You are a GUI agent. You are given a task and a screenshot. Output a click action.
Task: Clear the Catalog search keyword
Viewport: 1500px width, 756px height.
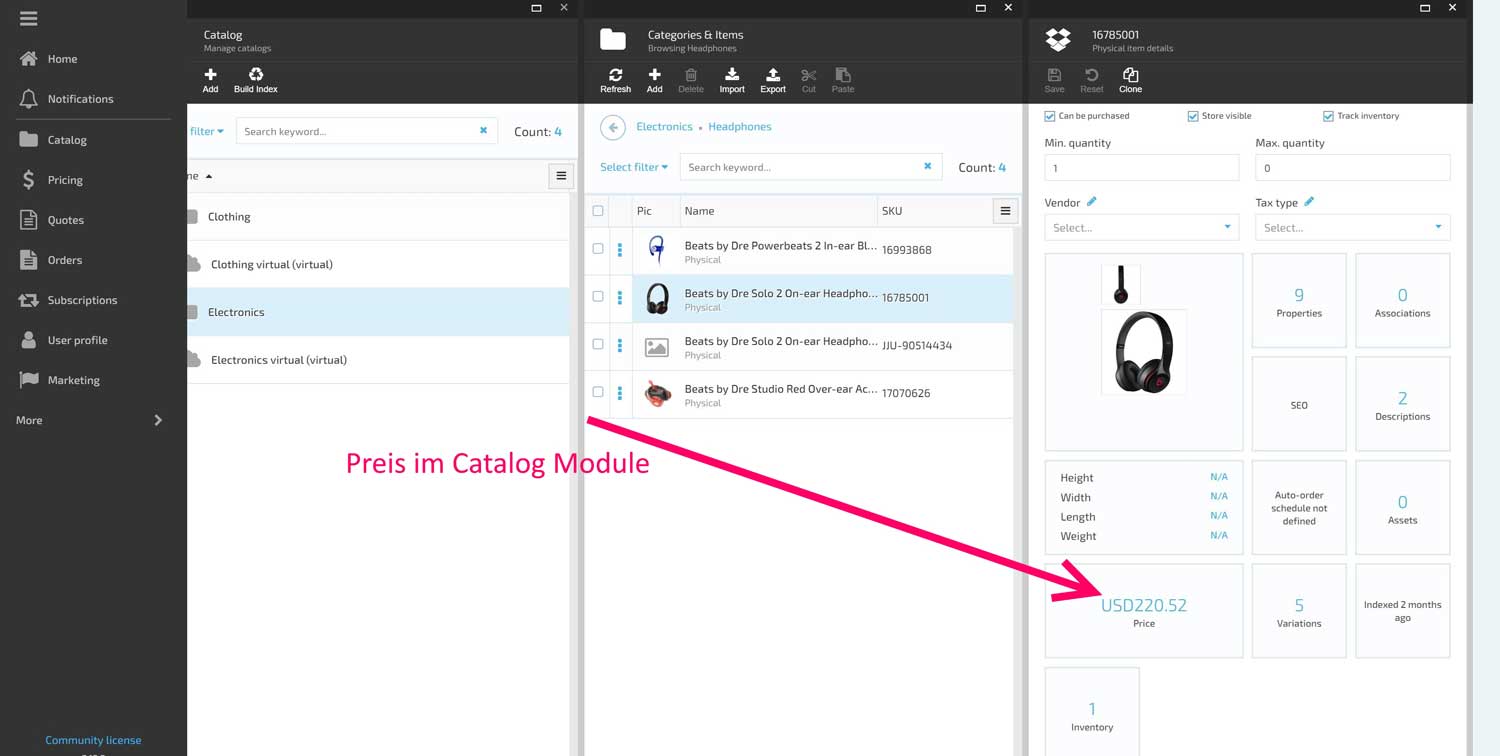tap(484, 131)
